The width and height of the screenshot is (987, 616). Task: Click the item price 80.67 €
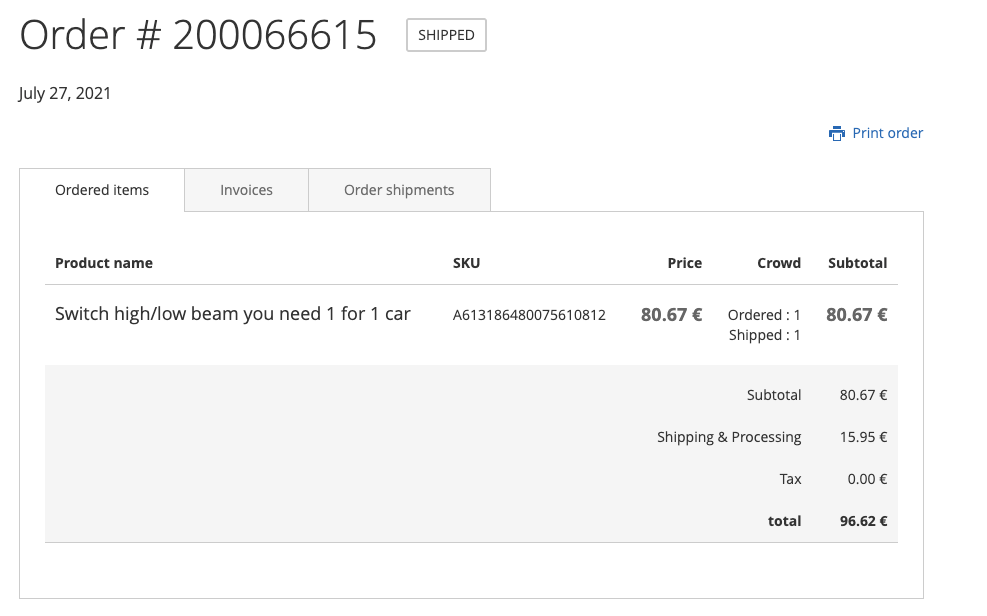click(x=671, y=314)
